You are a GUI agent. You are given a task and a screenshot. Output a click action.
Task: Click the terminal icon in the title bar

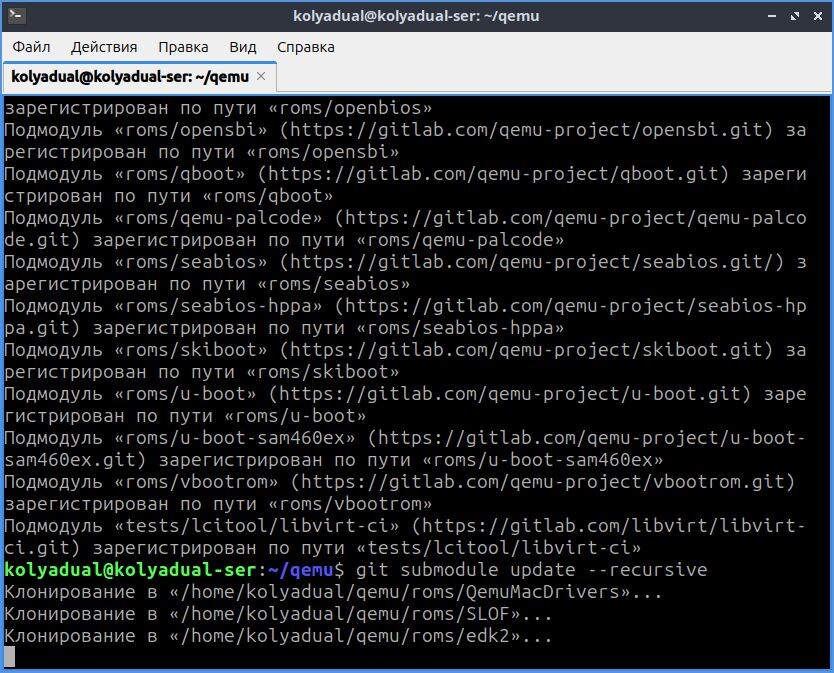[16, 15]
